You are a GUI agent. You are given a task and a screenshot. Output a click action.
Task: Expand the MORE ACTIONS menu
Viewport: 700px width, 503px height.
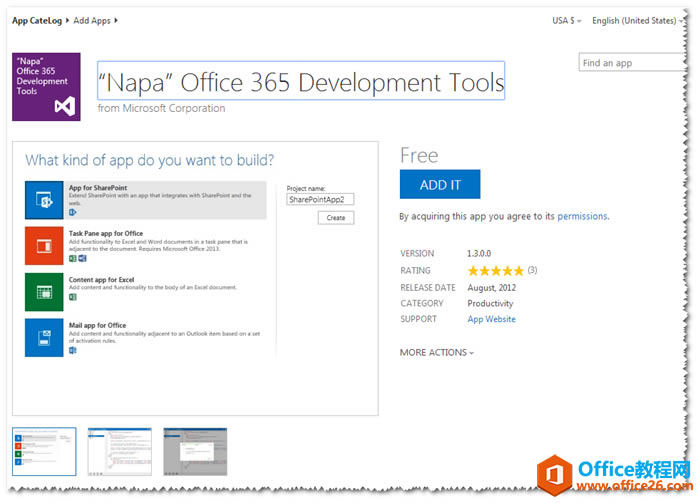pos(437,353)
